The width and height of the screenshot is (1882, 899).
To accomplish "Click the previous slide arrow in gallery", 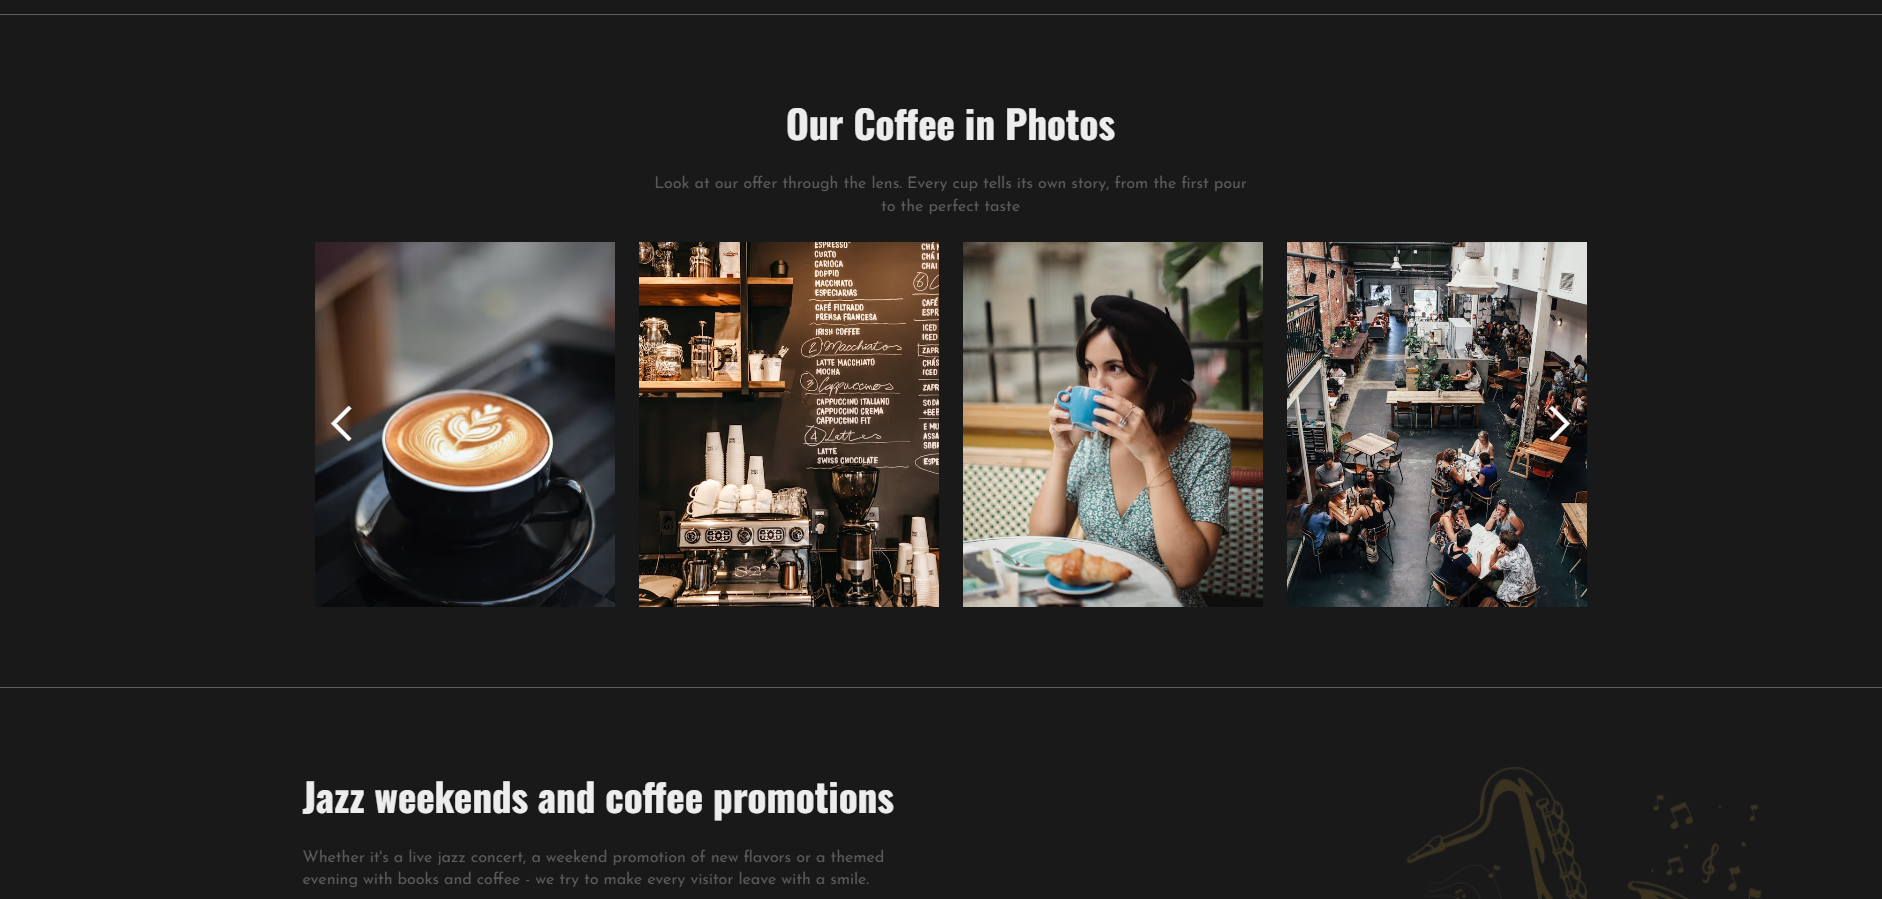I will (341, 424).
